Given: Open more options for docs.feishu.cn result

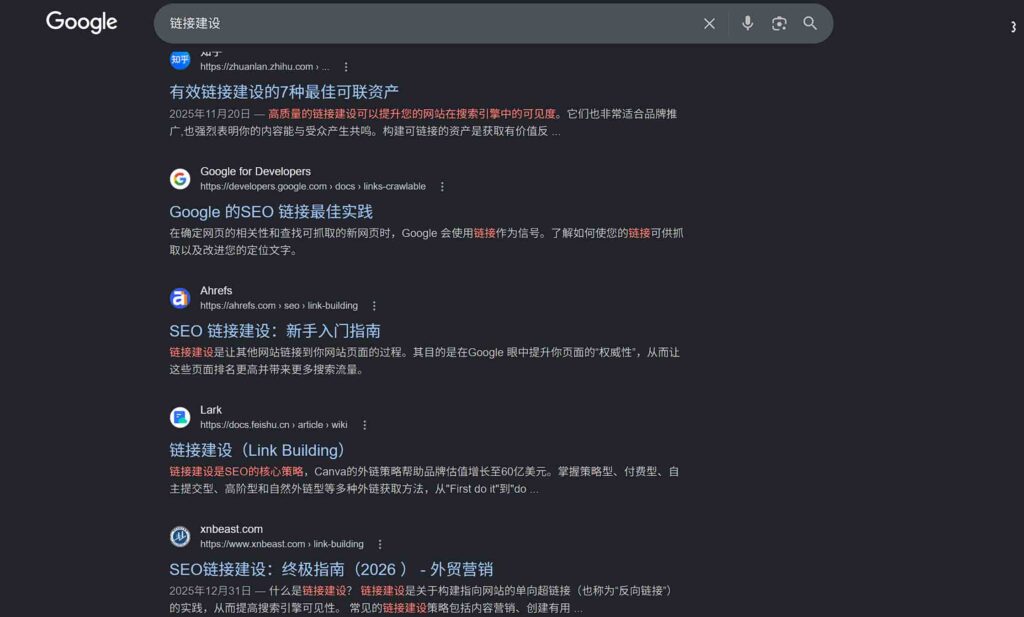Looking at the screenshot, I should point(364,424).
